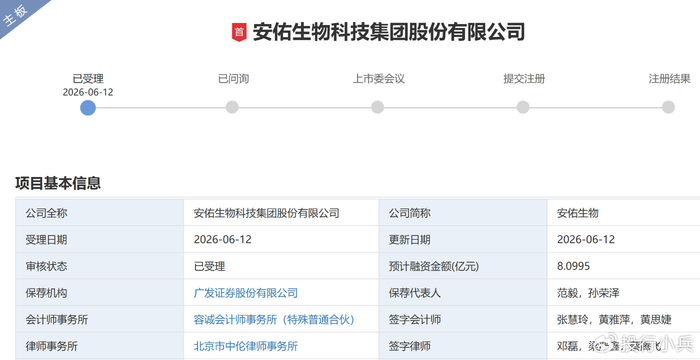Click the 受理日期 label cell
This screenshot has height=360, width=700.
100,239
